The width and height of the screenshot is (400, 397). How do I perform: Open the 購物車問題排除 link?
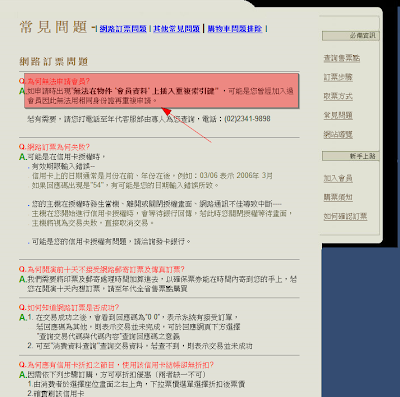point(235,29)
